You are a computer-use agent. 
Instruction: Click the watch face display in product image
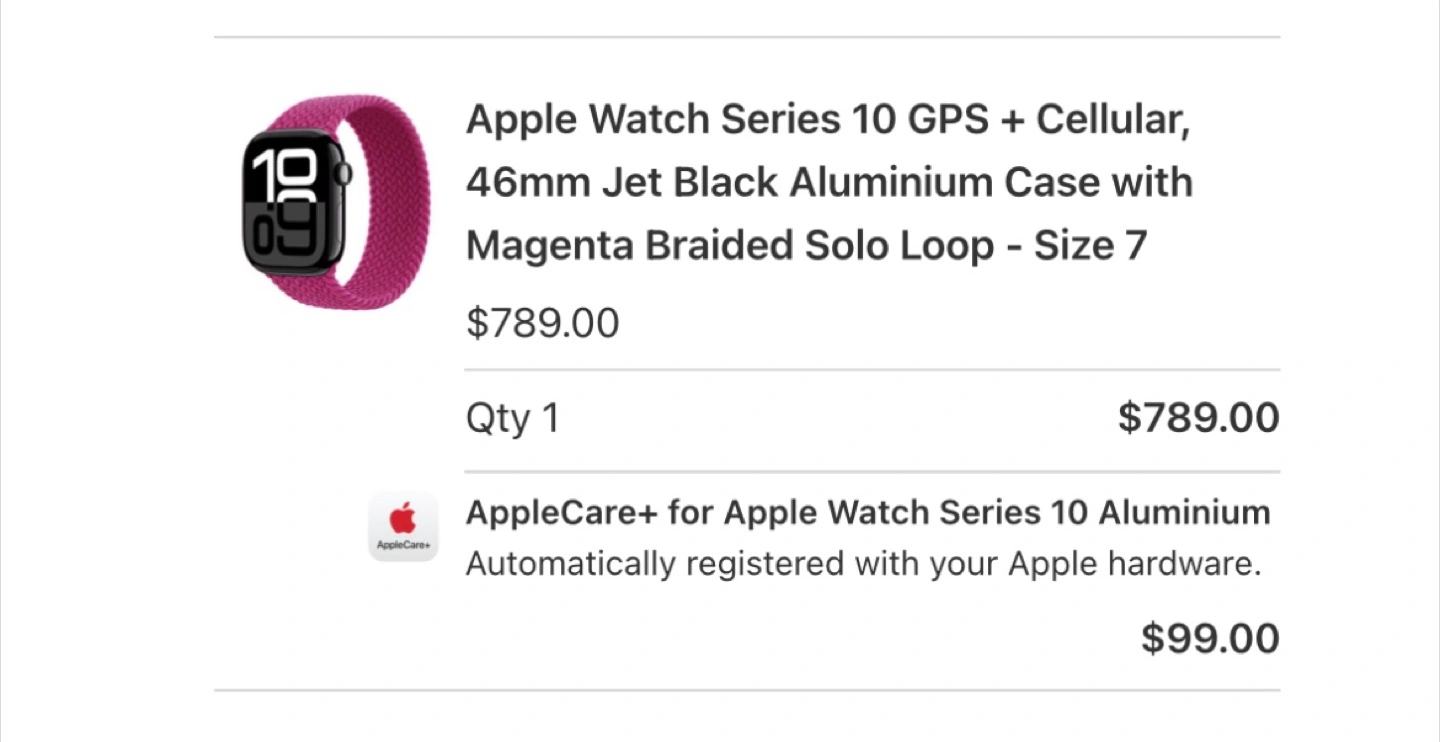point(292,202)
